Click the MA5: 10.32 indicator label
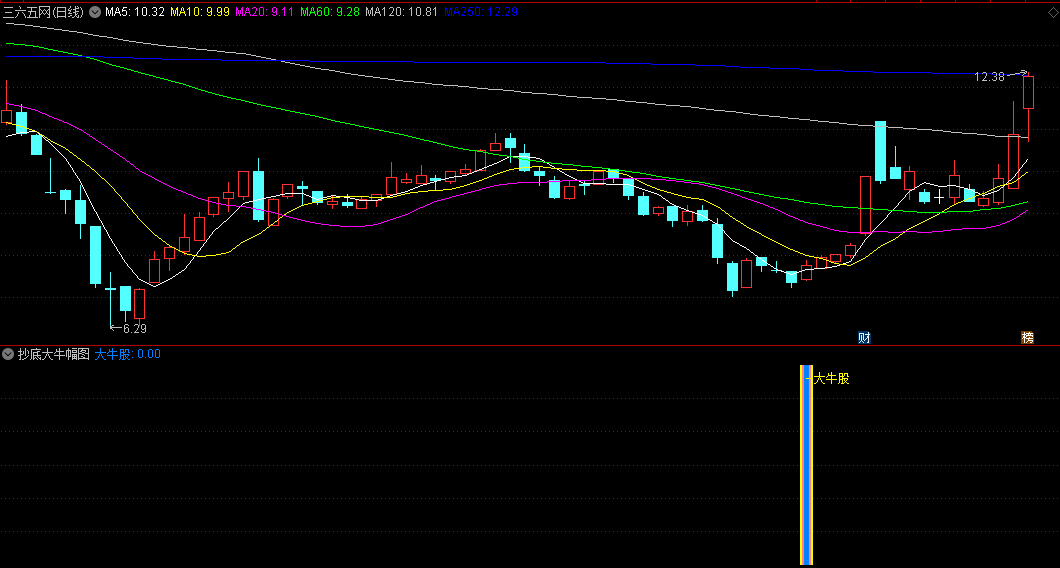This screenshot has height=568, width=1060. pos(135,11)
